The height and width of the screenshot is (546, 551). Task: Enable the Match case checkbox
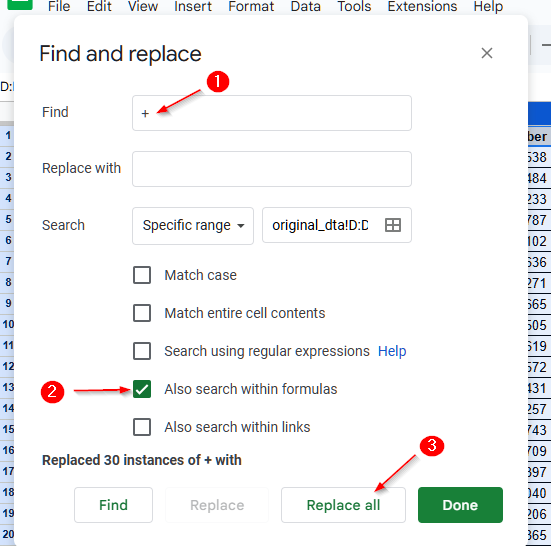click(142, 275)
